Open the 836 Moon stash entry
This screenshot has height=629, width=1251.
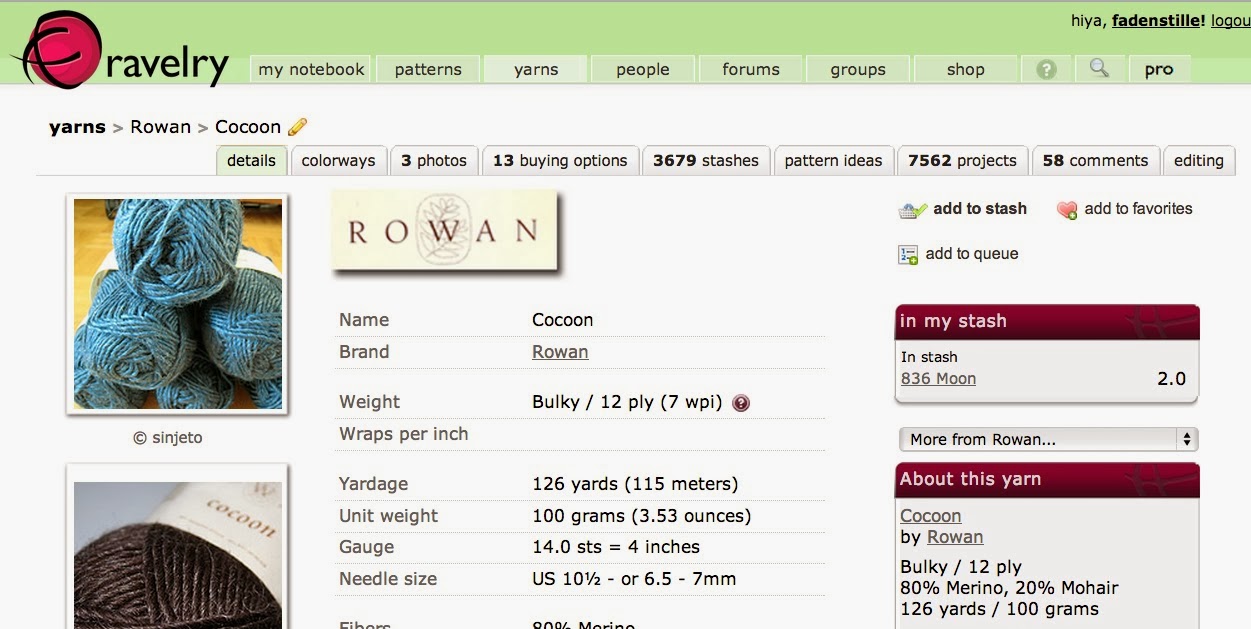click(938, 379)
